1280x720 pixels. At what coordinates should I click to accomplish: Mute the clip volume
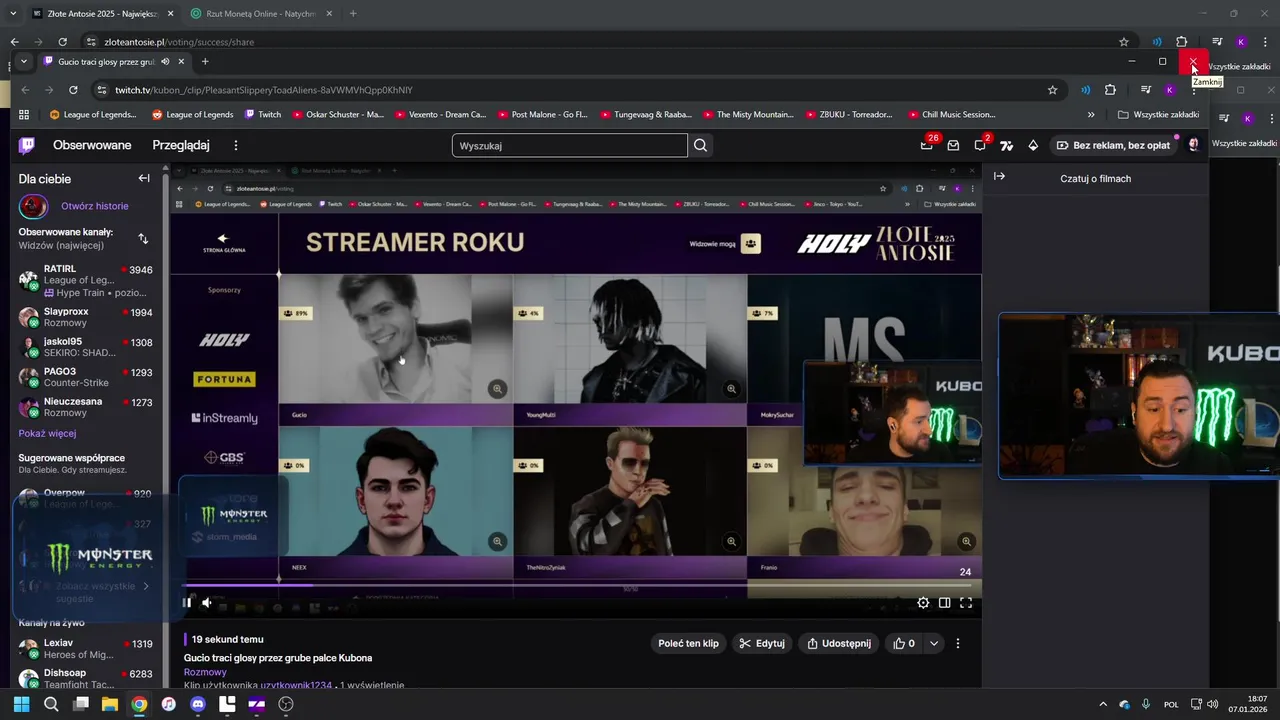[x=207, y=602]
